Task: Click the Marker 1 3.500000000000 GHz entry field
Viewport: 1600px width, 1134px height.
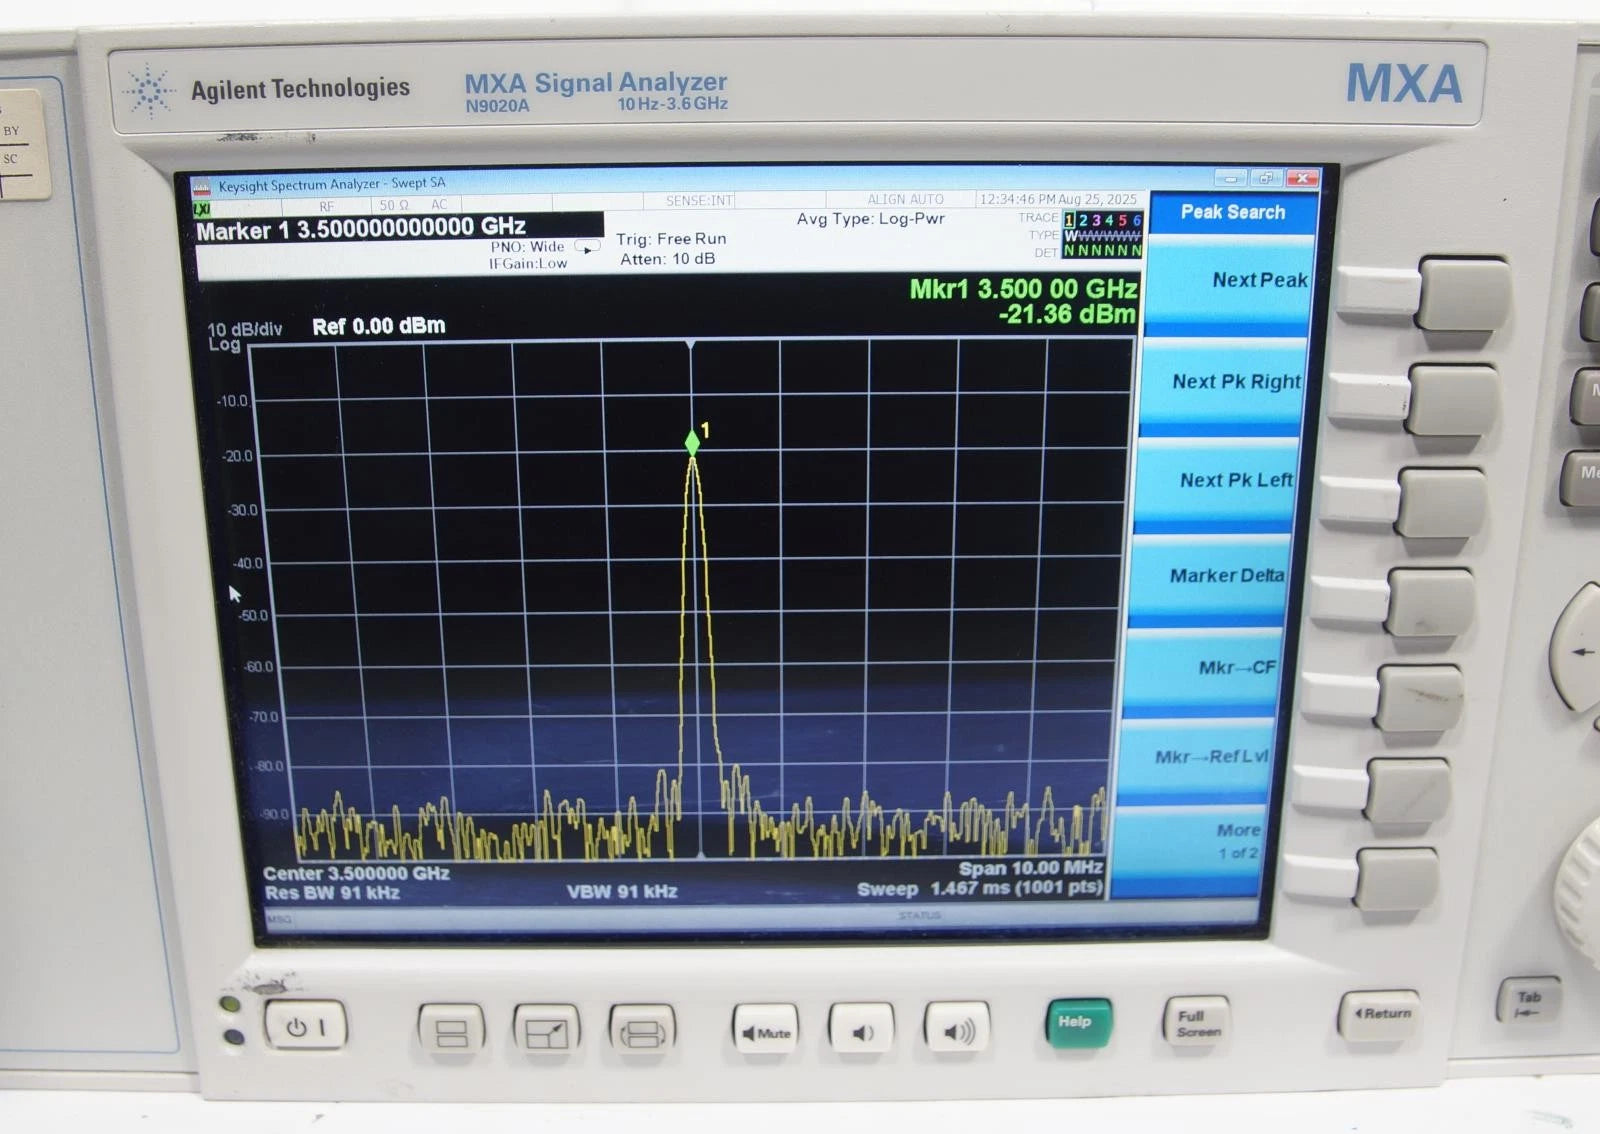Action: [x=398, y=229]
